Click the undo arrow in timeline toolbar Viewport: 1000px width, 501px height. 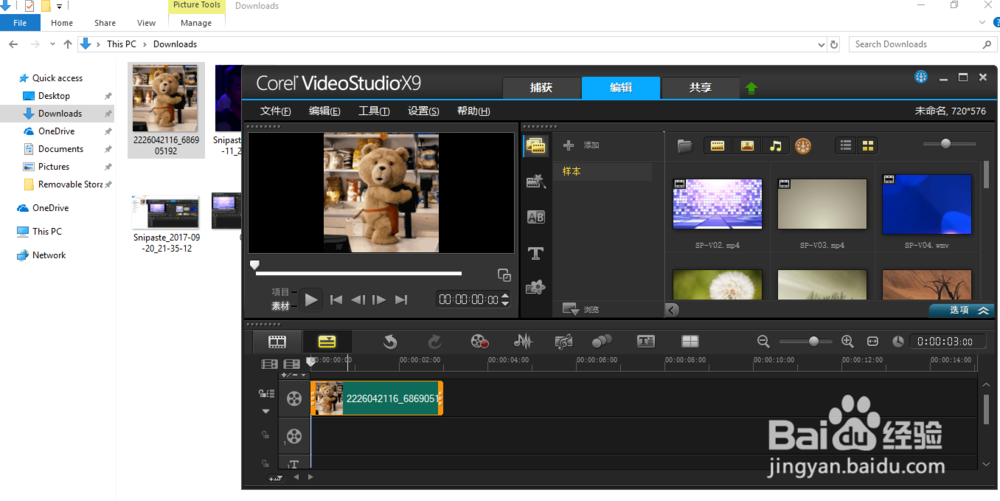[390, 342]
